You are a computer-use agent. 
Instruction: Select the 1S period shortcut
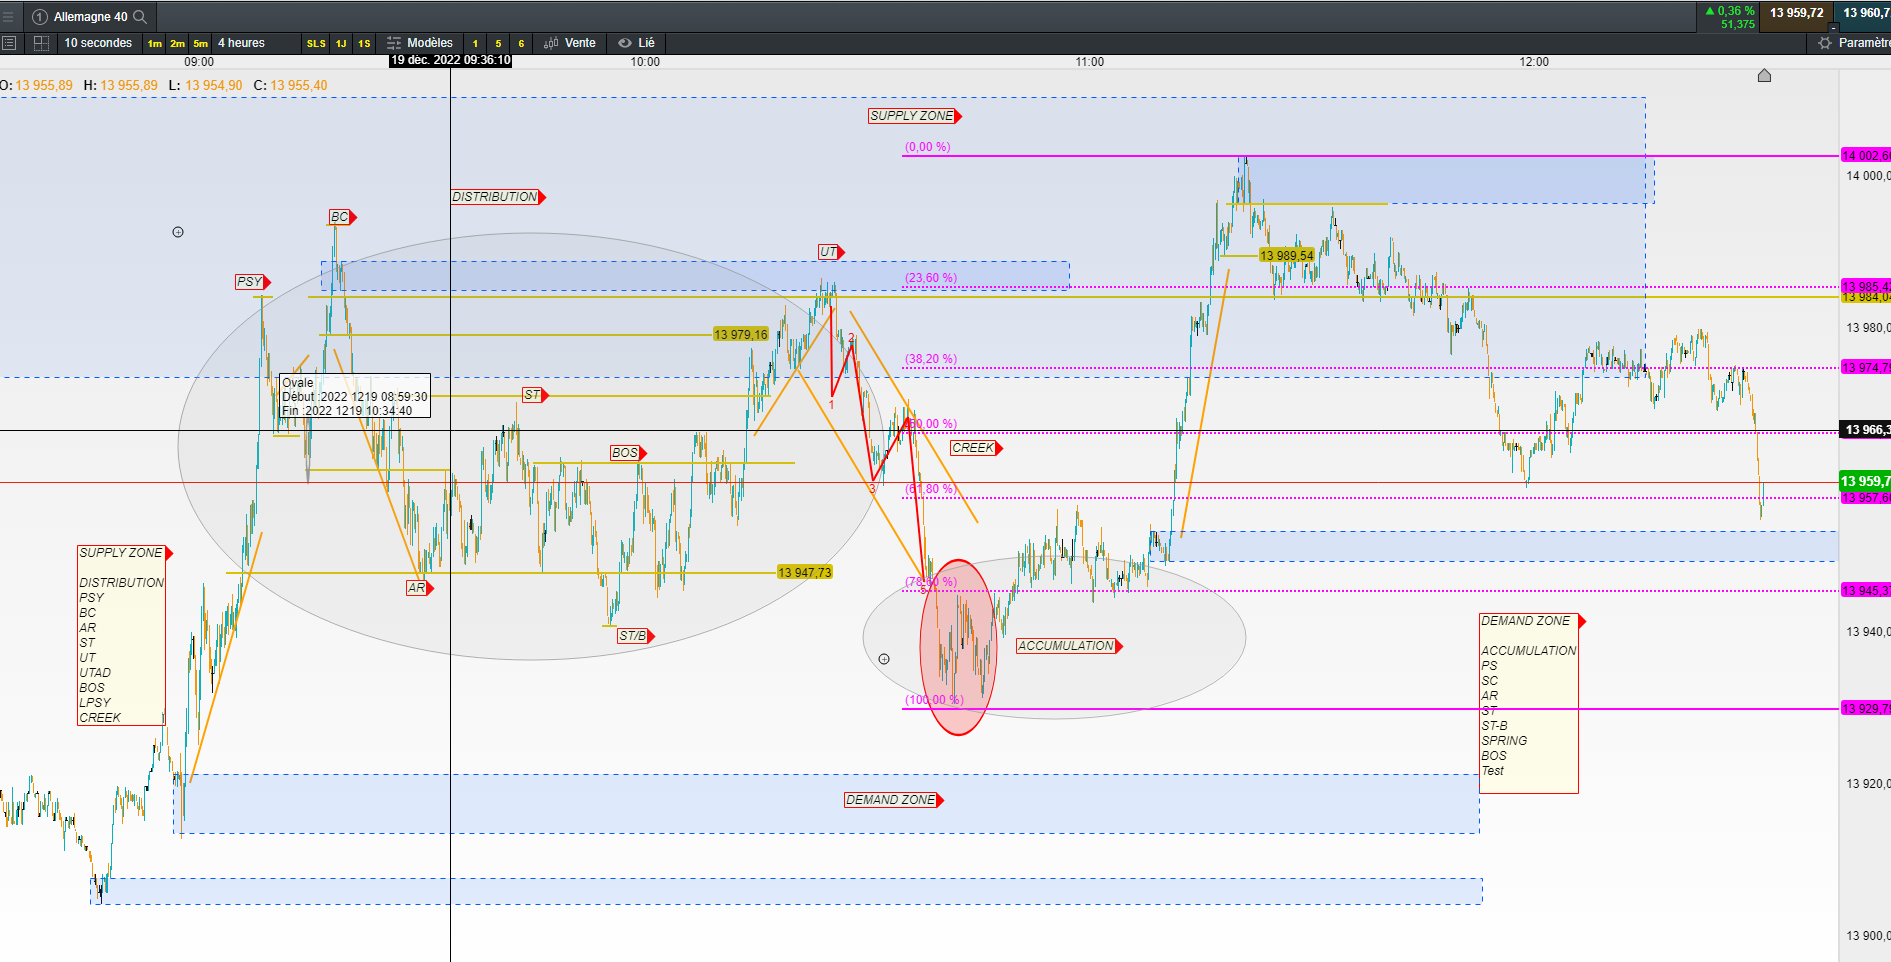(x=364, y=43)
